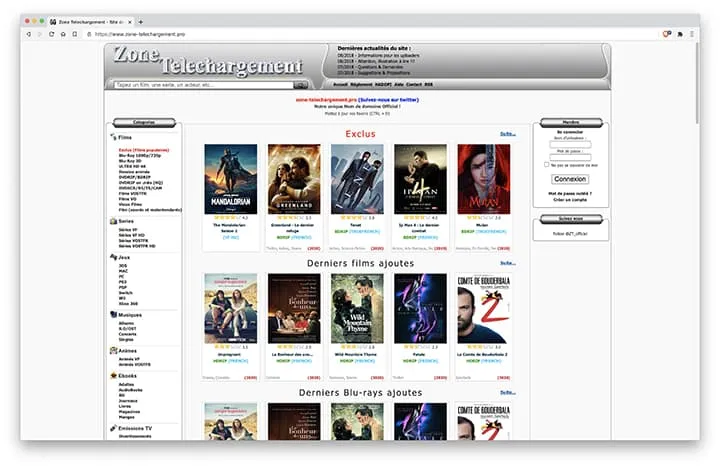Click the Xbox 360 link under Jeux
The image size is (720, 467).
click(128, 304)
